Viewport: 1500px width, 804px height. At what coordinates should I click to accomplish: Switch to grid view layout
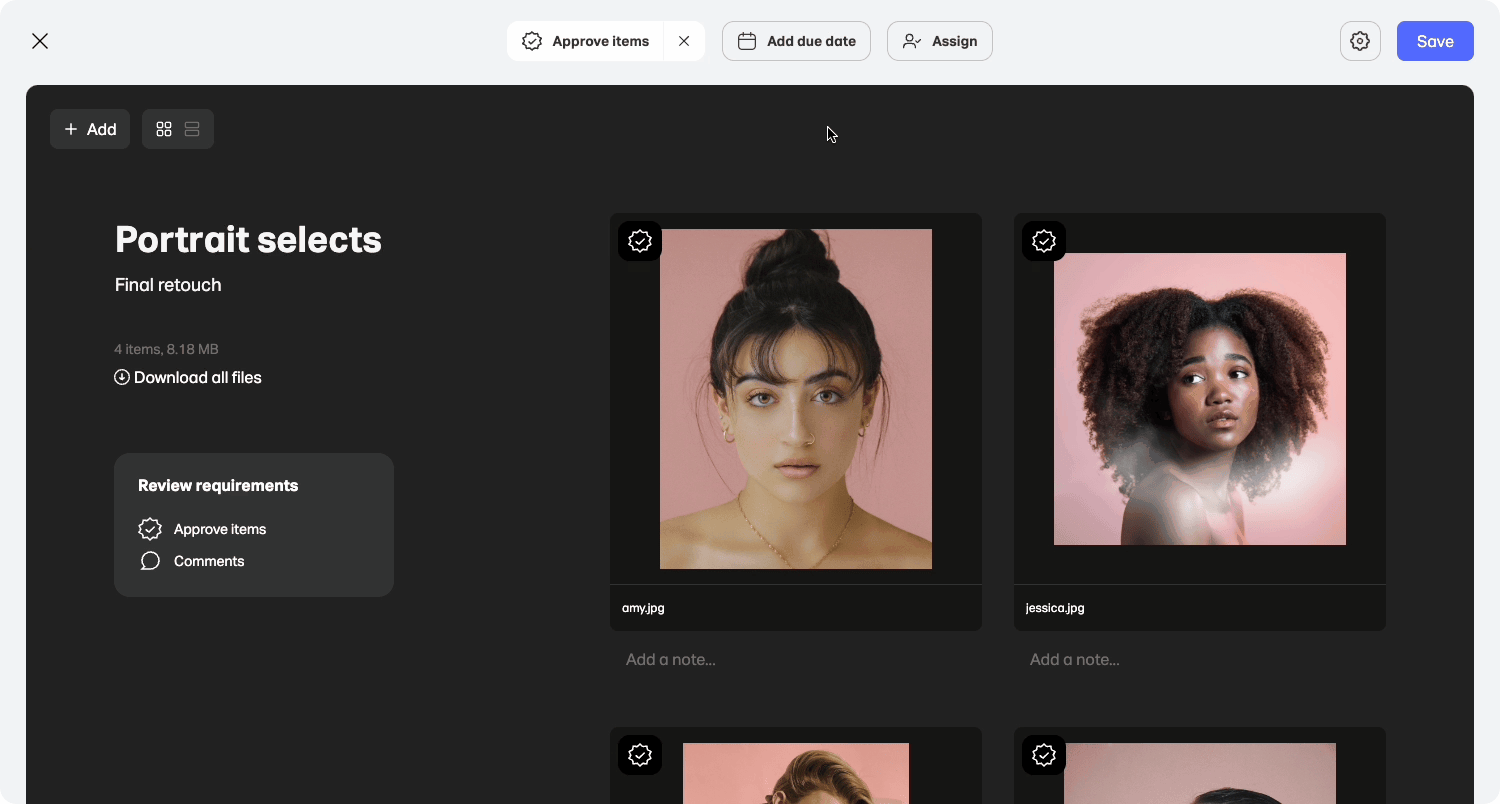coord(164,129)
